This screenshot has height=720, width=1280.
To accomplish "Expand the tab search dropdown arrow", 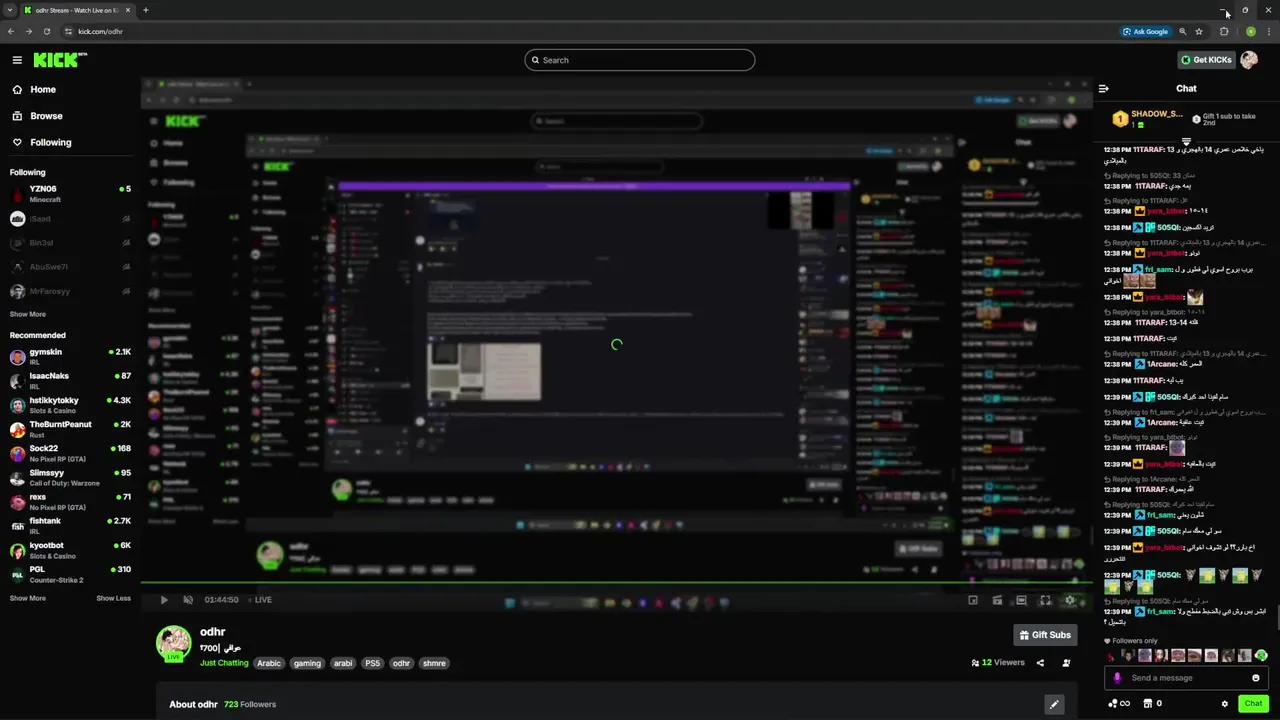I will click(x=9, y=10).
